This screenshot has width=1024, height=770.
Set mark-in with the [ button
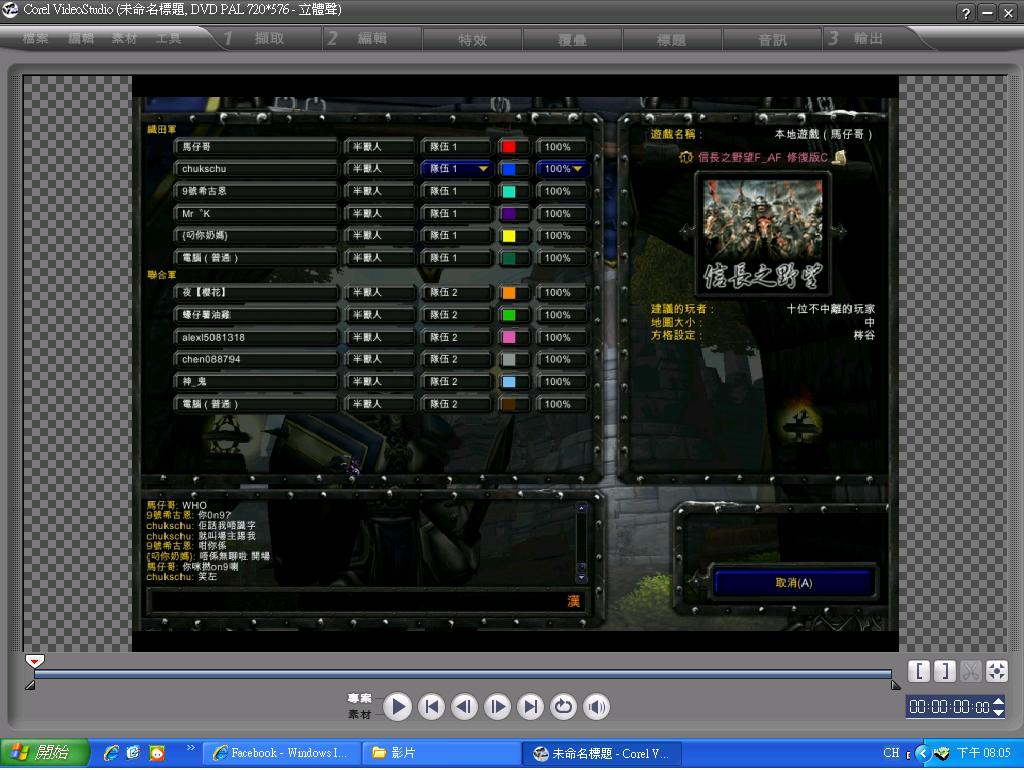pos(919,671)
